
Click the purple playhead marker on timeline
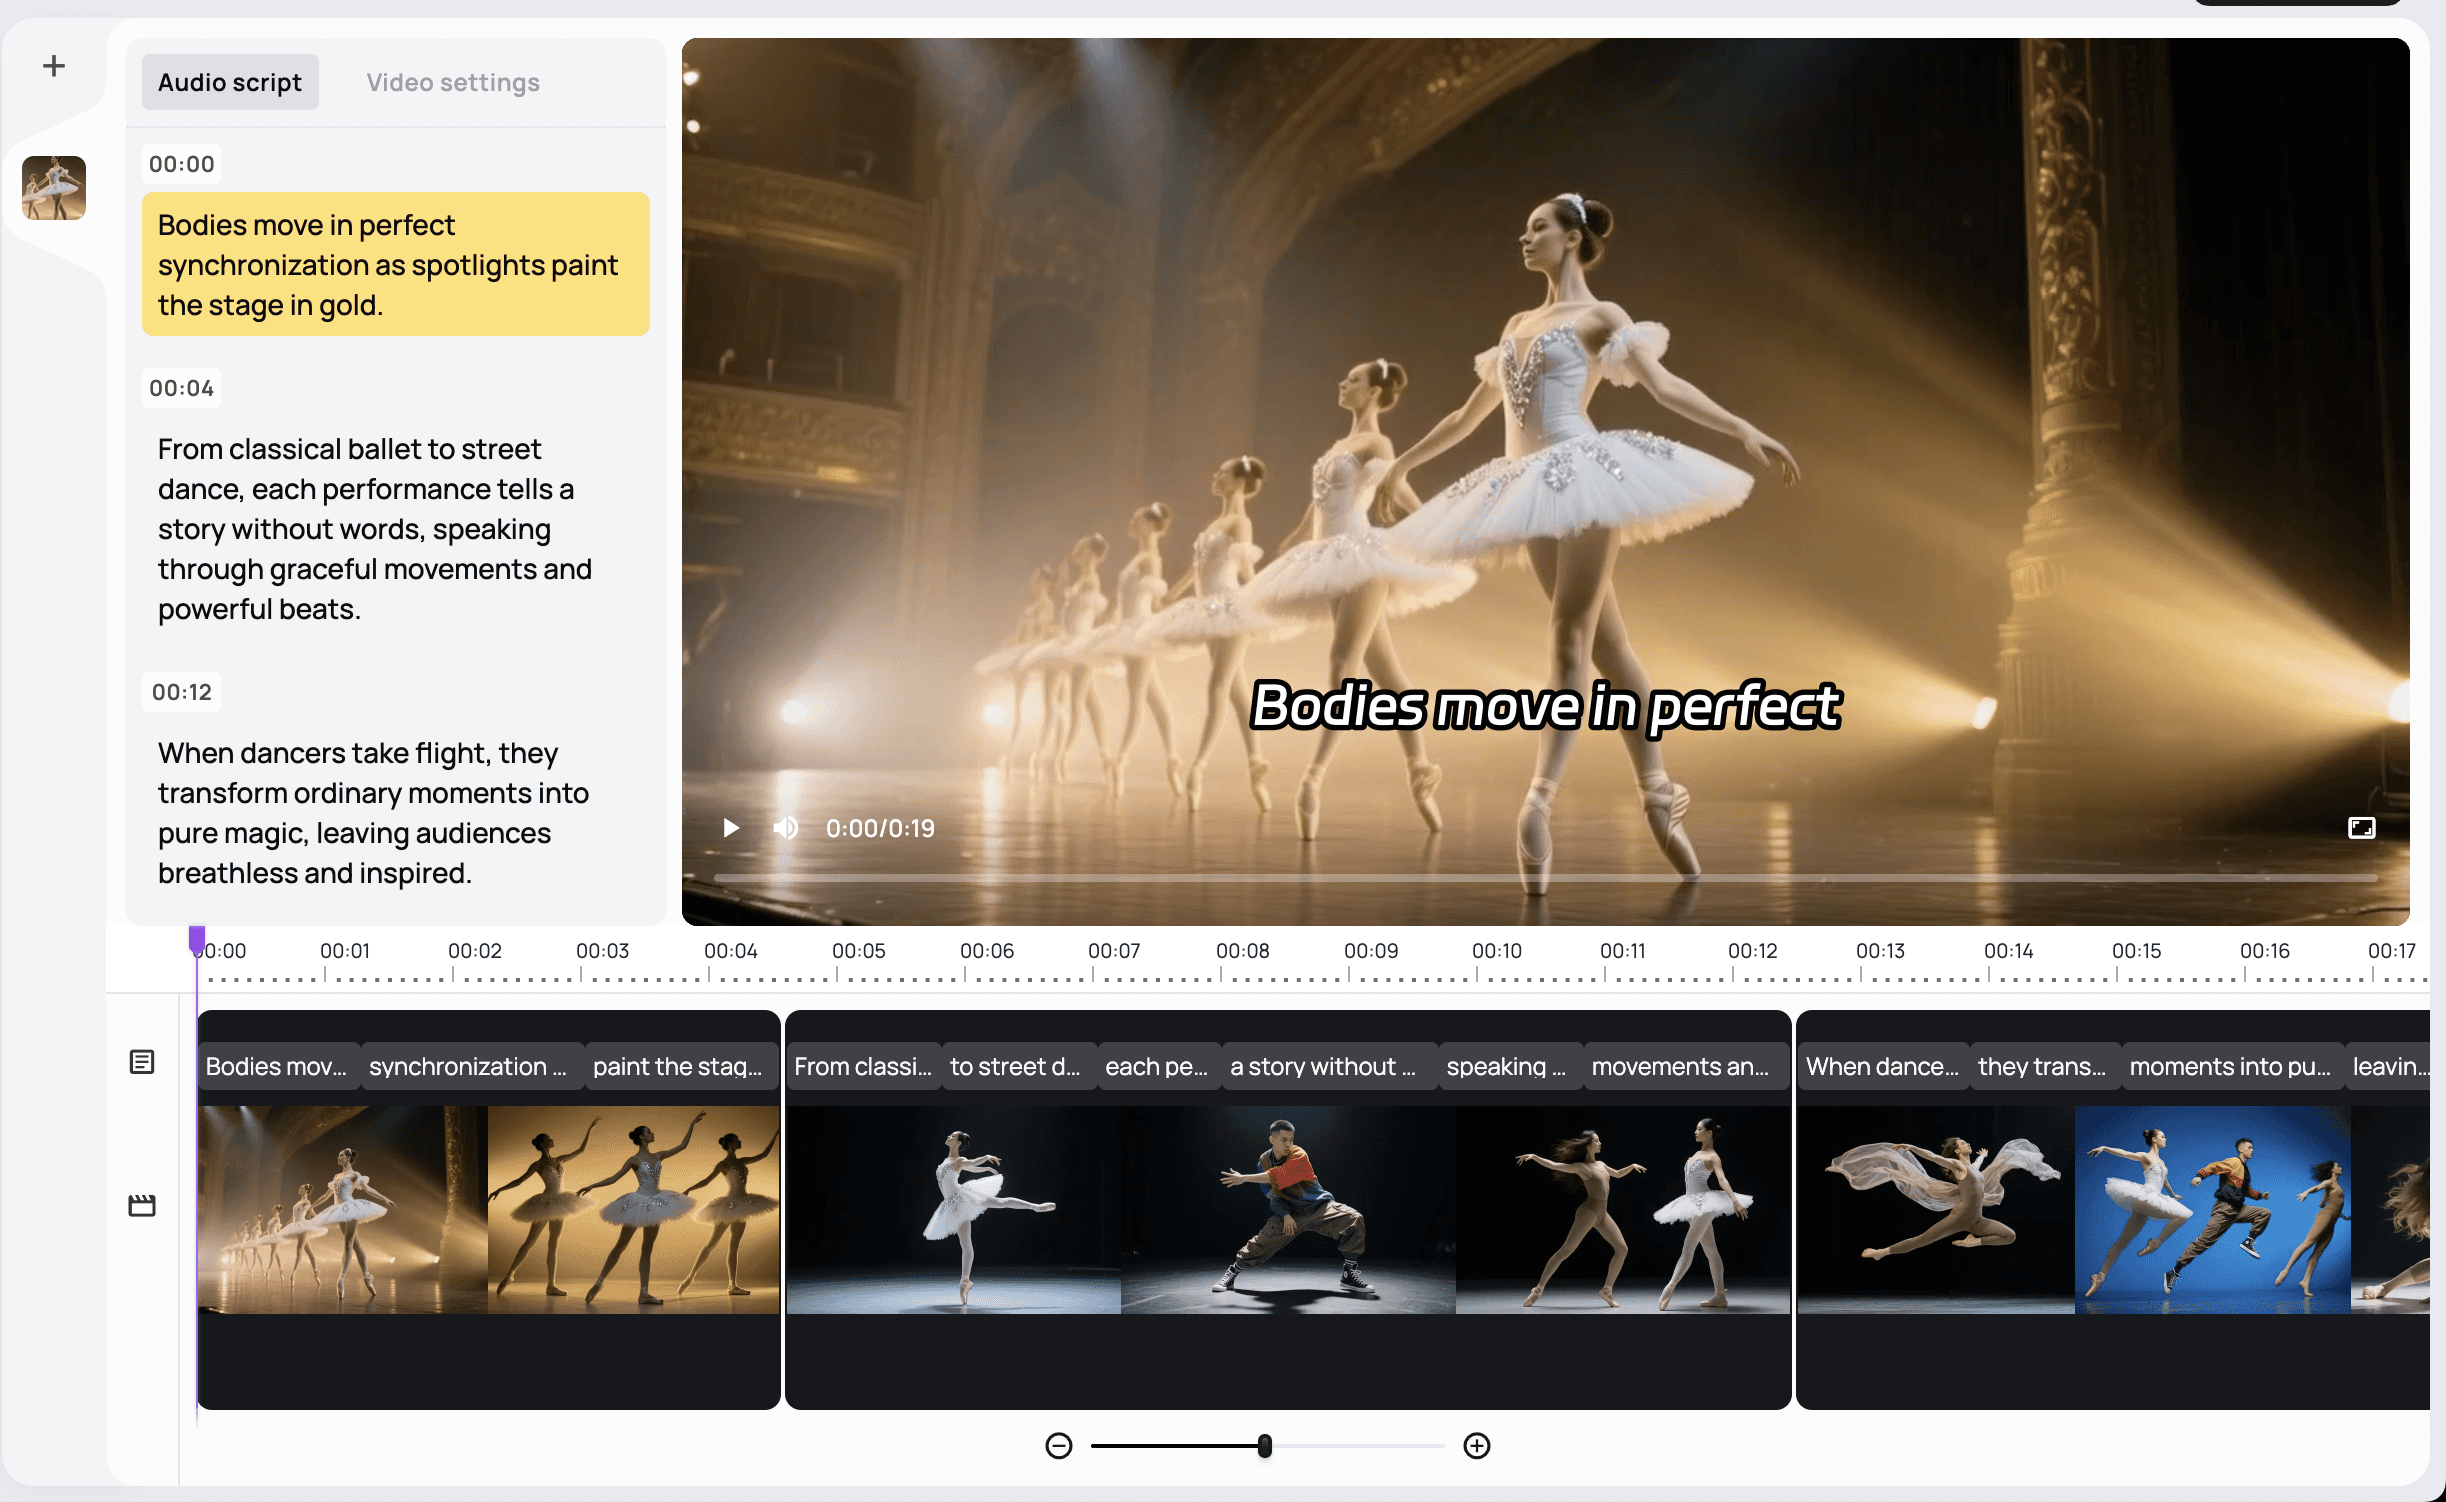coord(197,938)
